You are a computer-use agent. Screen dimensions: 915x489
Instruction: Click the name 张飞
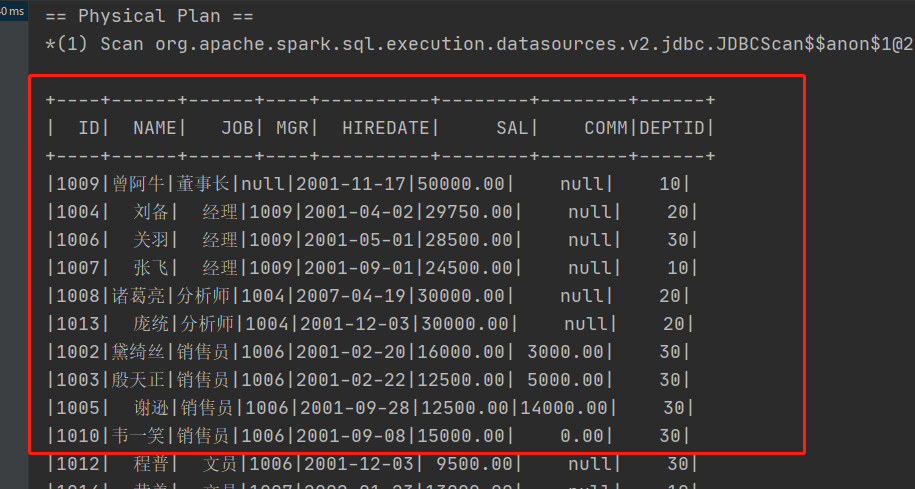pyautogui.click(x=151, y=268)
